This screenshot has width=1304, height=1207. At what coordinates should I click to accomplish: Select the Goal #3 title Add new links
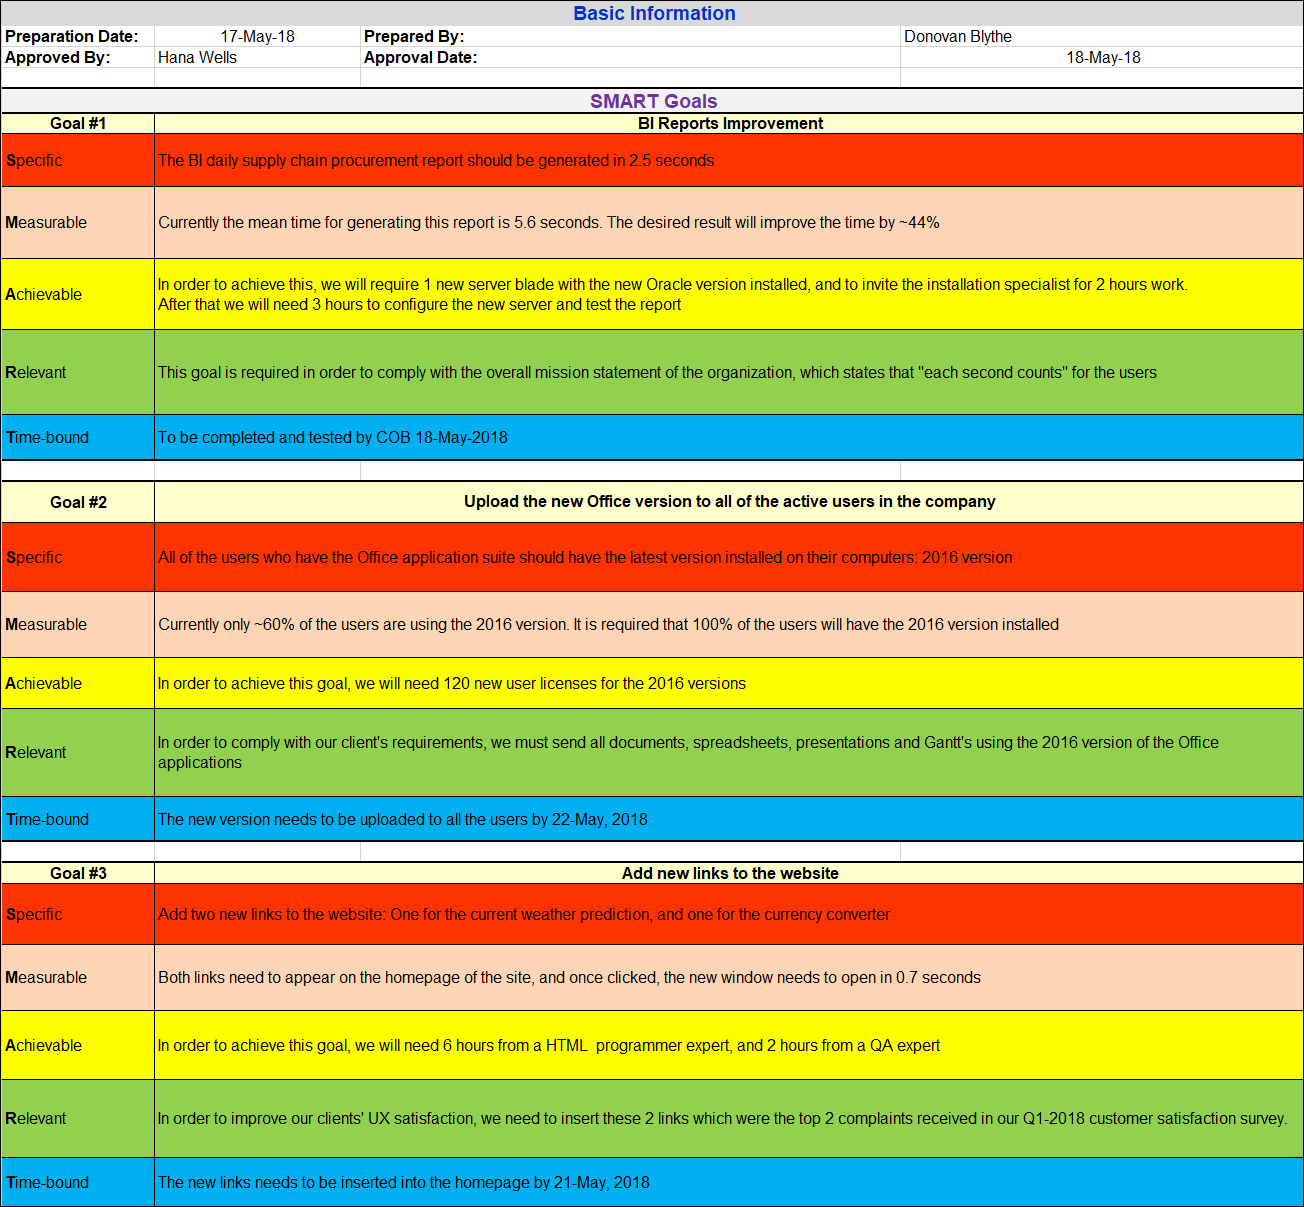click(729, 872)
